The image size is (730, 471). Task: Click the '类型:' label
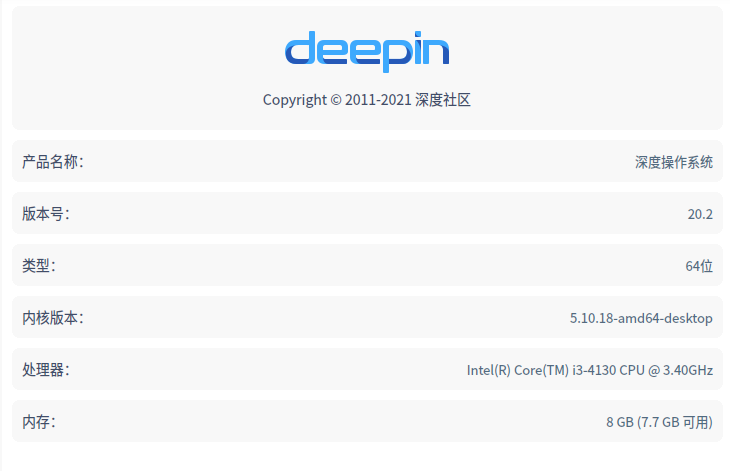tap(39, 266)
